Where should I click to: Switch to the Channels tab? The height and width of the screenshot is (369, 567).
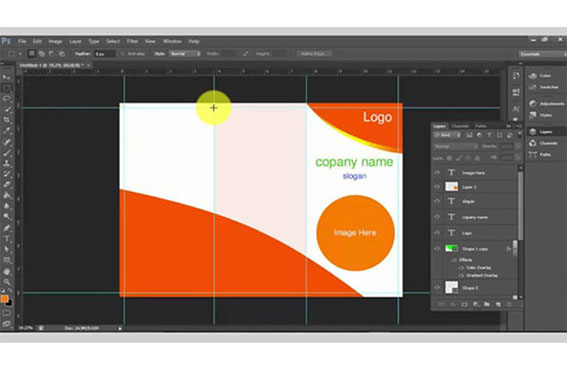460,126
